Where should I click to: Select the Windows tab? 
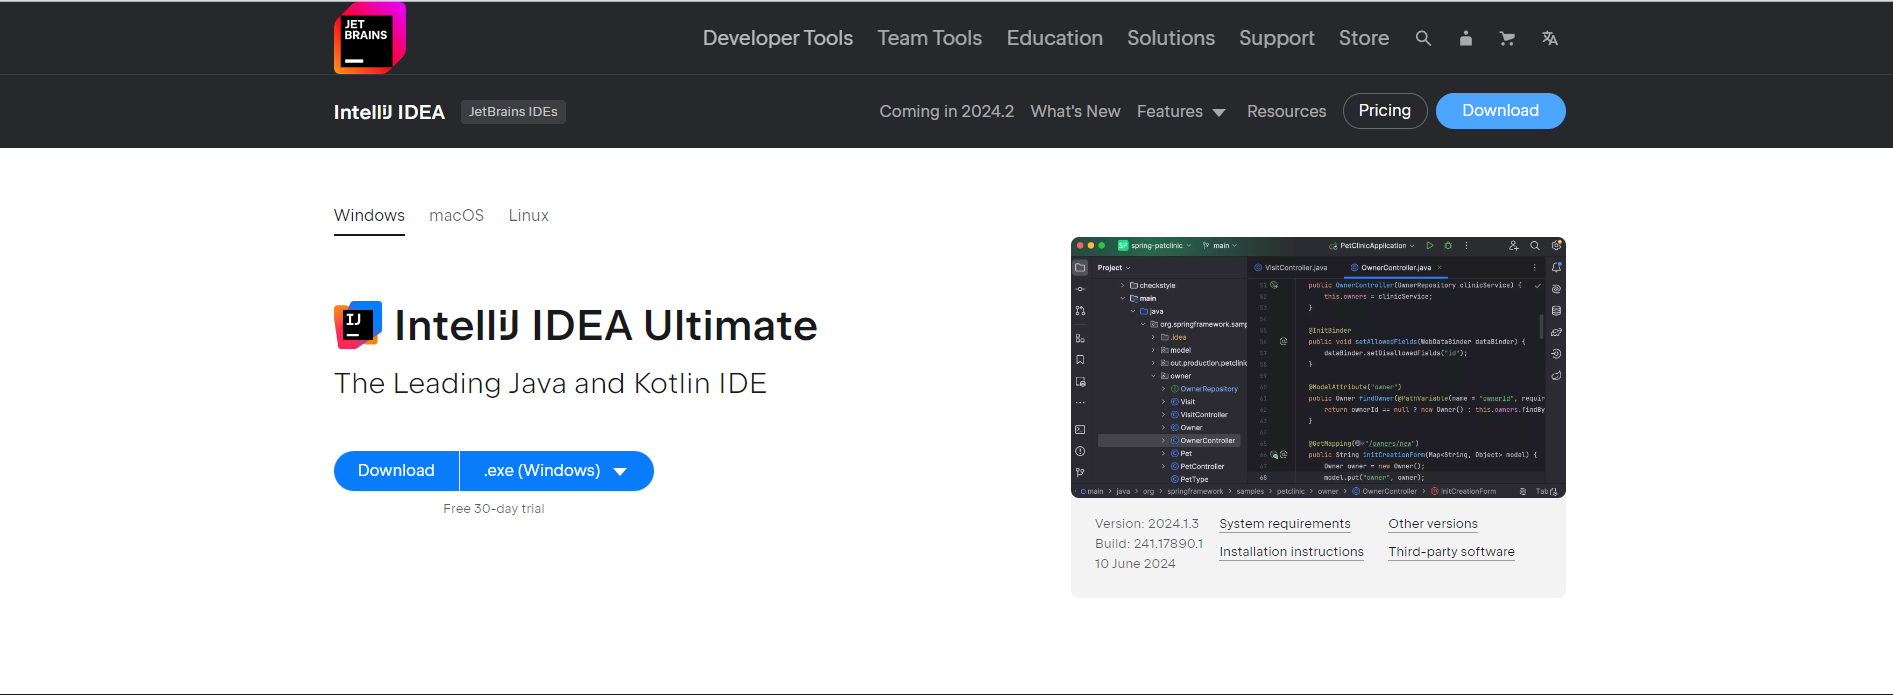(x=369, y=215)
